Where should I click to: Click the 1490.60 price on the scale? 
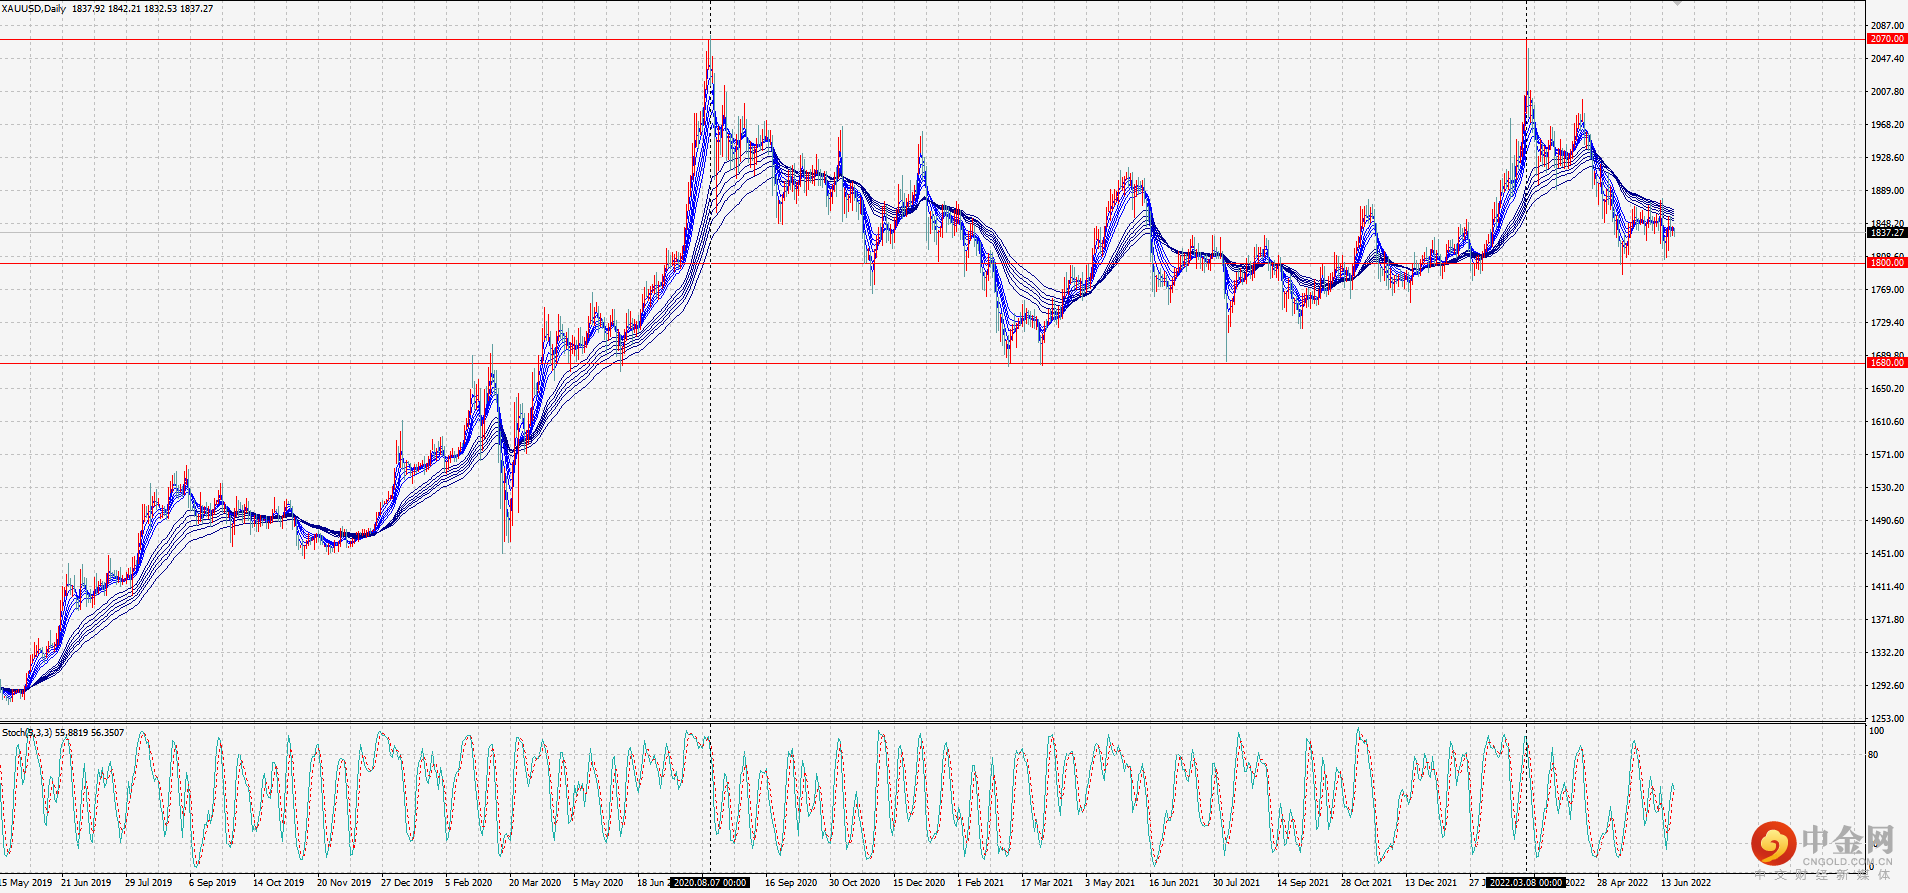(x=1887, y=521)
